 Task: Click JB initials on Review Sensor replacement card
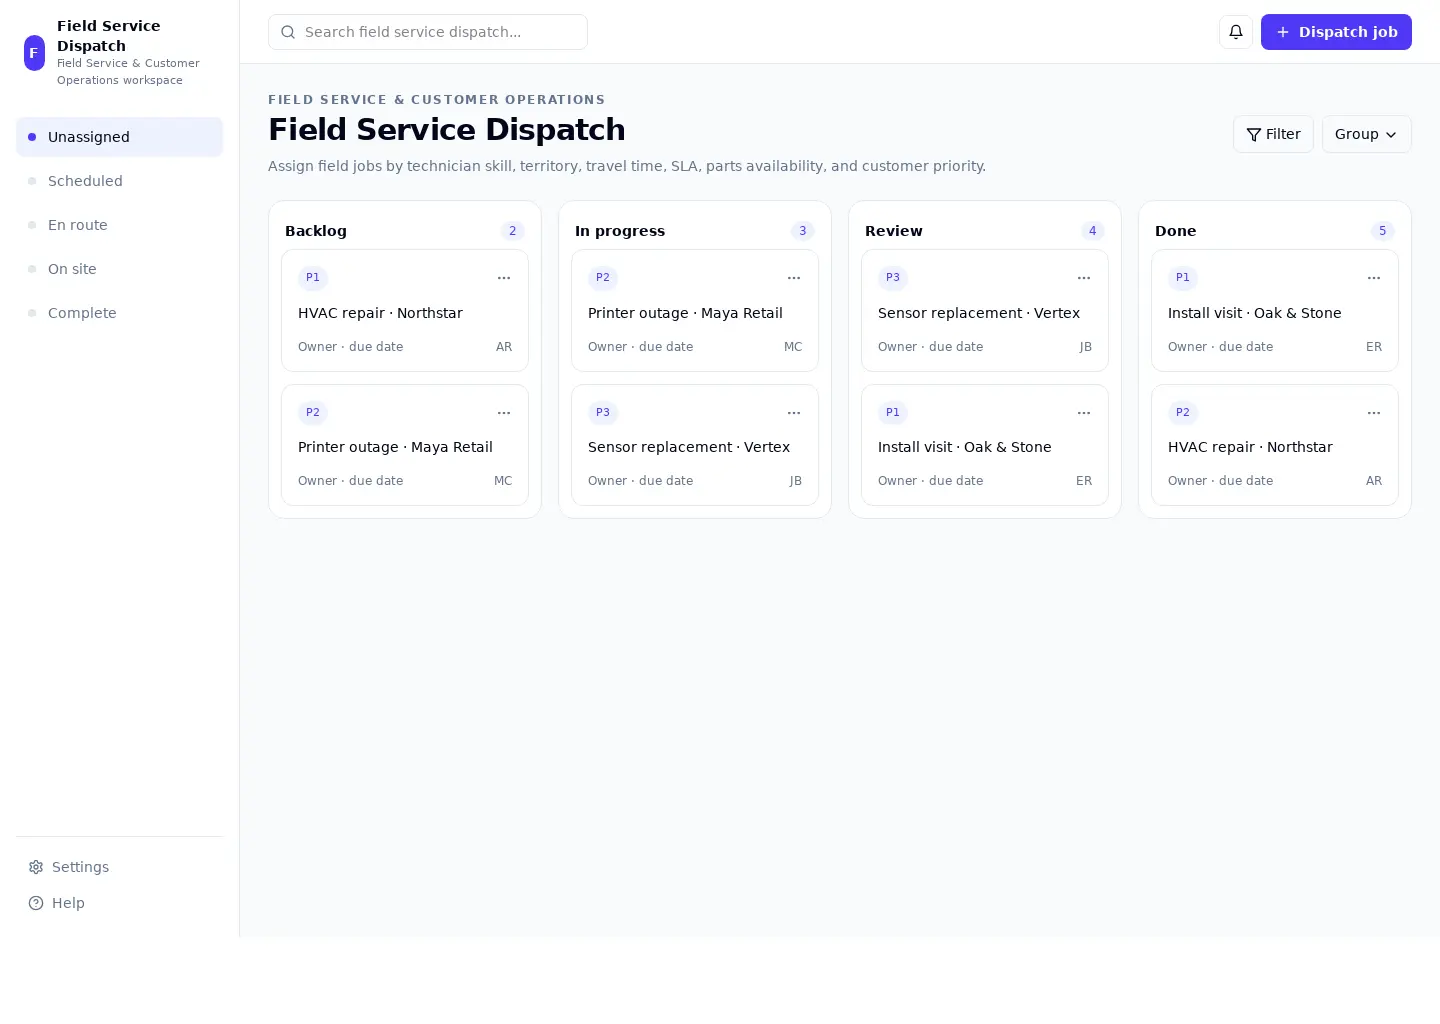1086,347
